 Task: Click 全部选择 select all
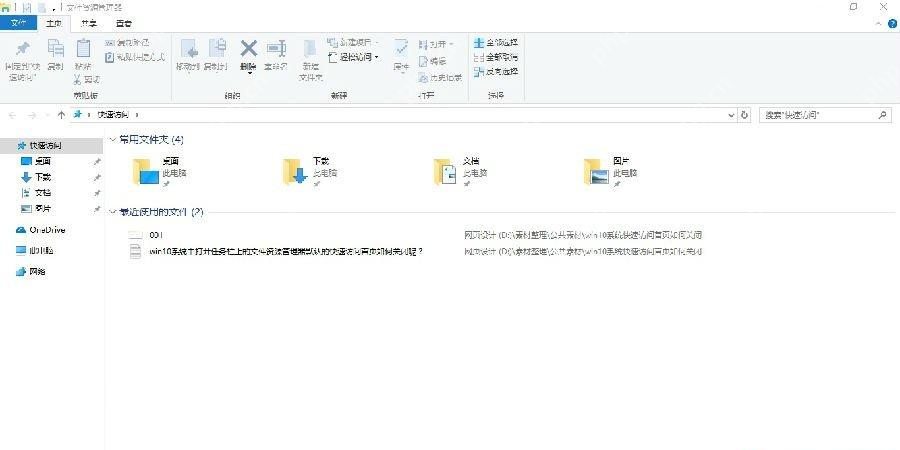pyautogui.click(x=496, y=42)
